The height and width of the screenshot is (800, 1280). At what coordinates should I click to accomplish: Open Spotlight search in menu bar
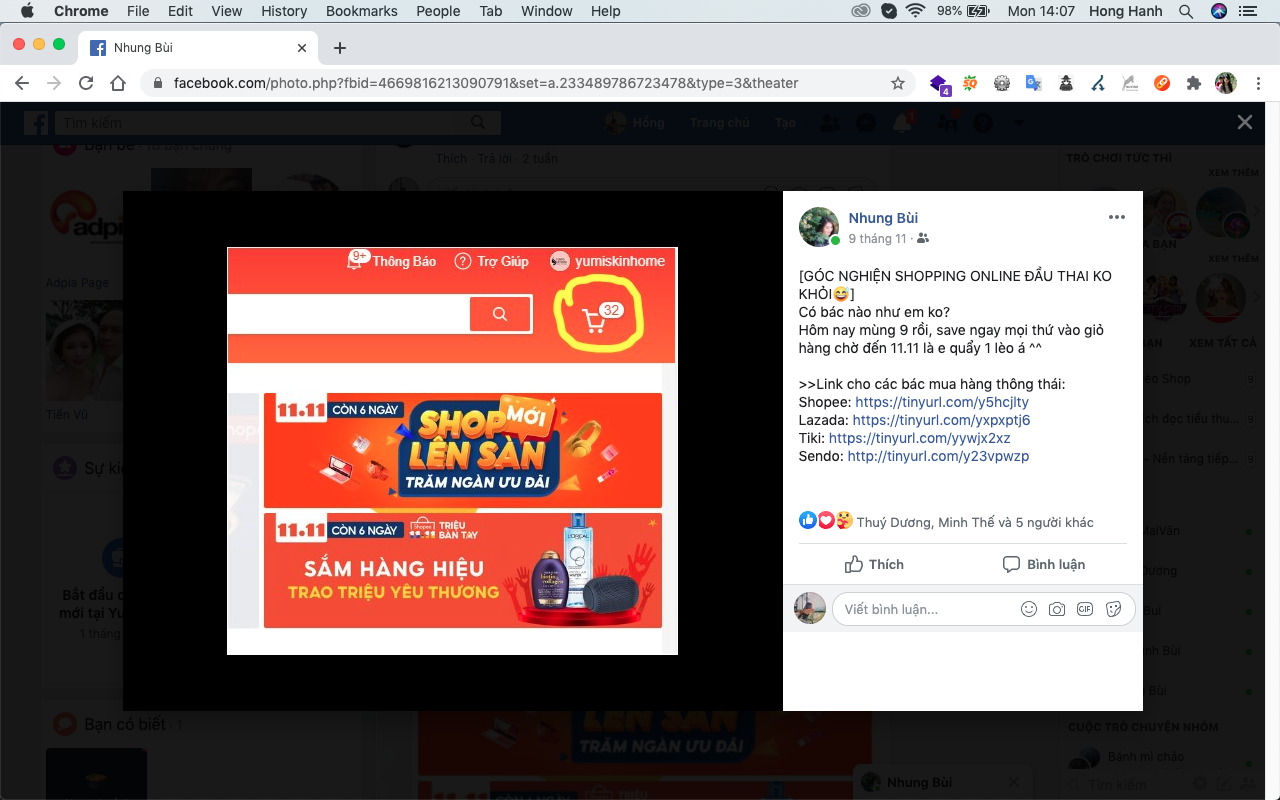[1186, 11]
